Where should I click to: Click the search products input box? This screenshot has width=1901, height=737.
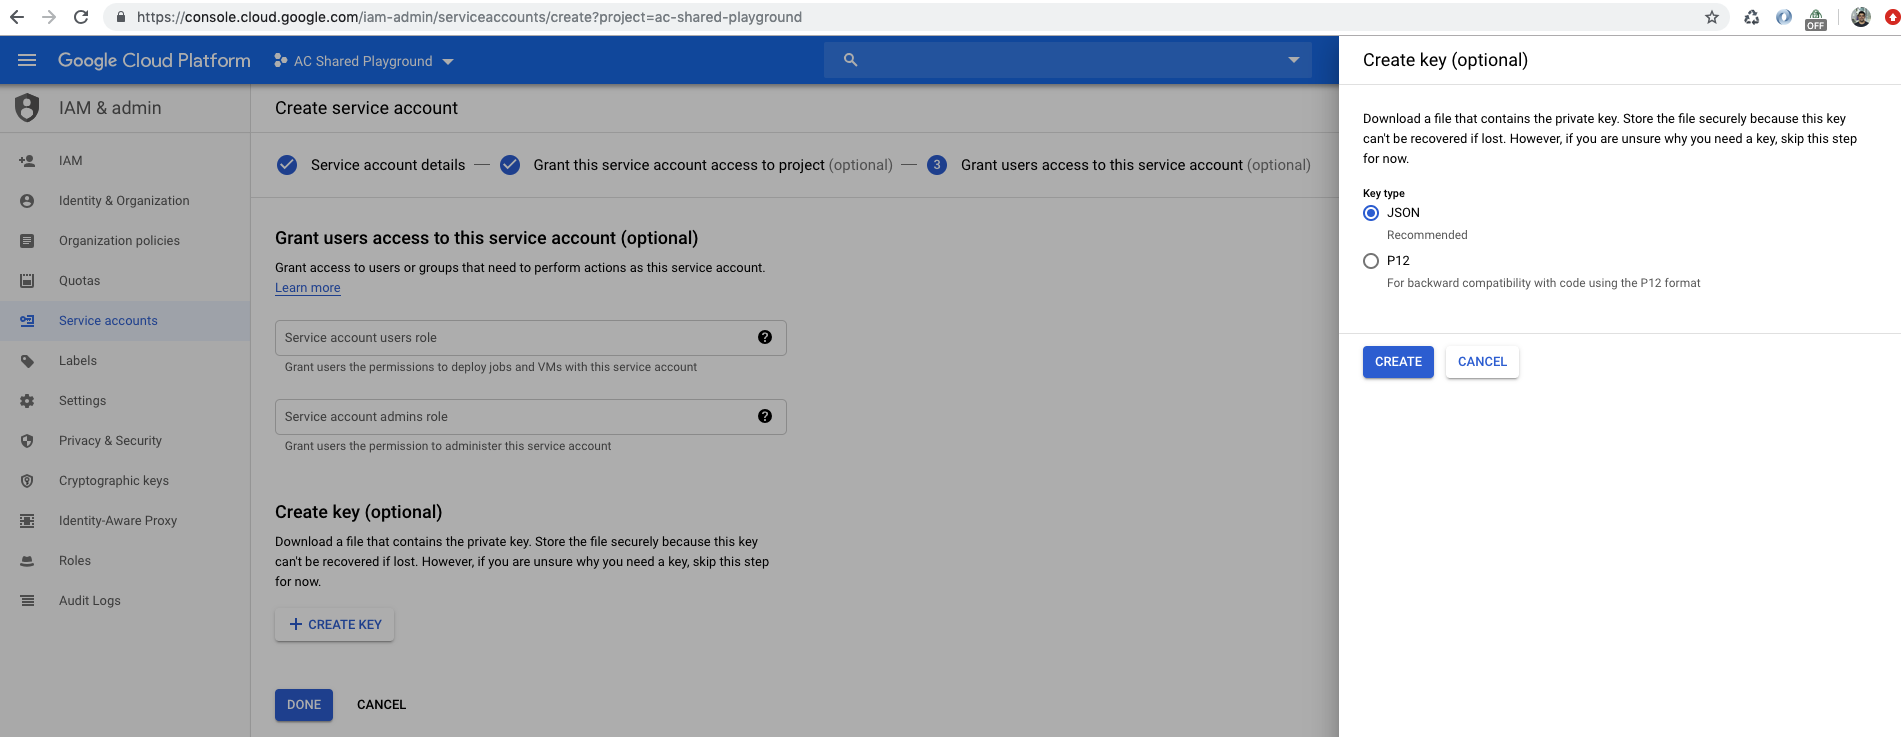pos(1070,60)
